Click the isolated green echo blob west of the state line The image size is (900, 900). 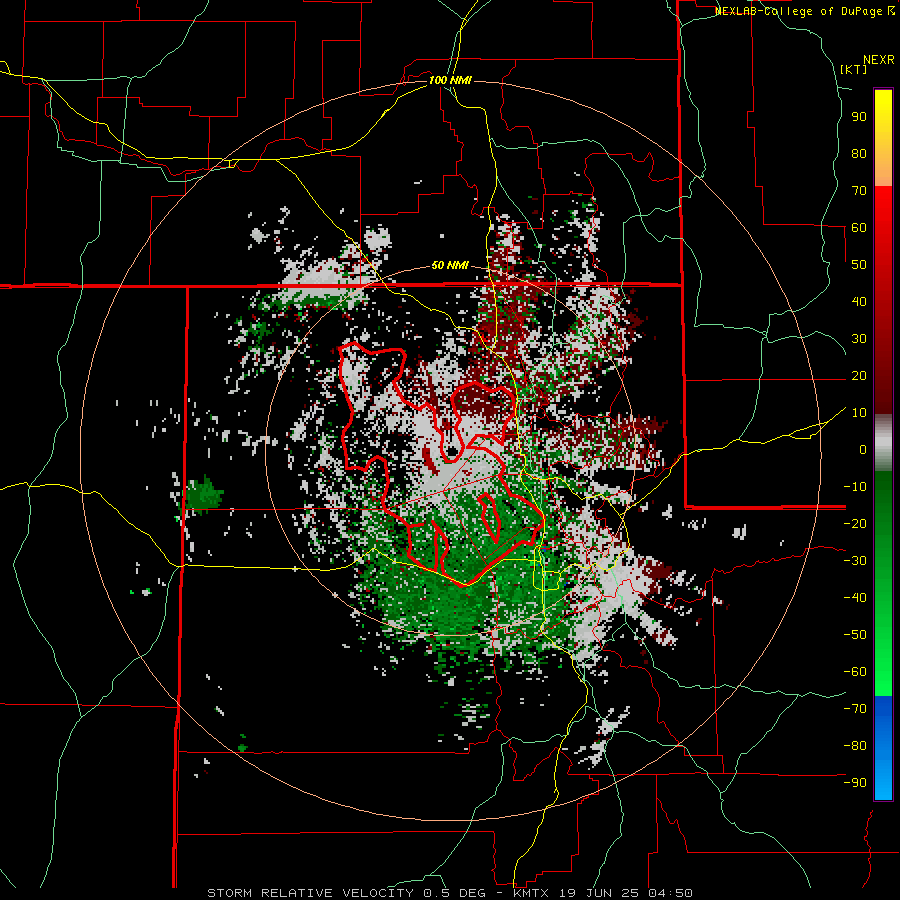204,494
